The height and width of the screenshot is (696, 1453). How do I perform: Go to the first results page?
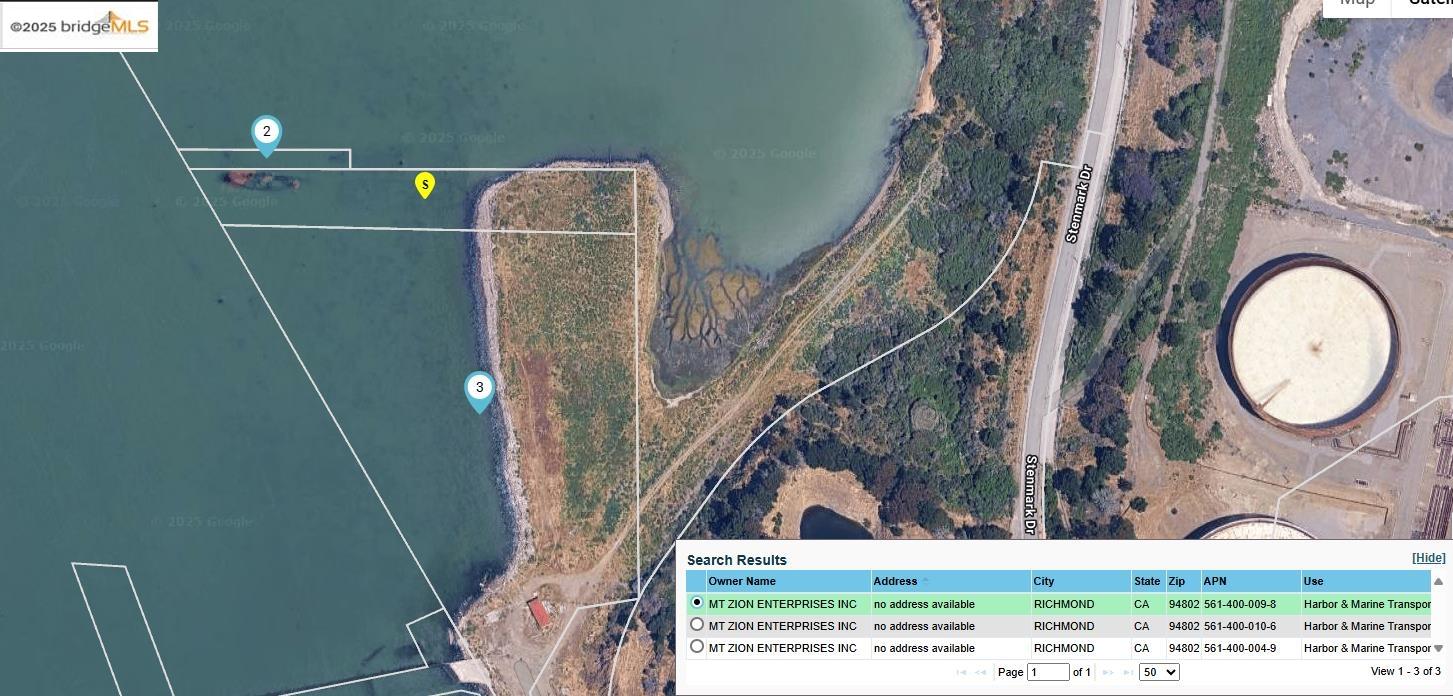[x=962, y=673]
